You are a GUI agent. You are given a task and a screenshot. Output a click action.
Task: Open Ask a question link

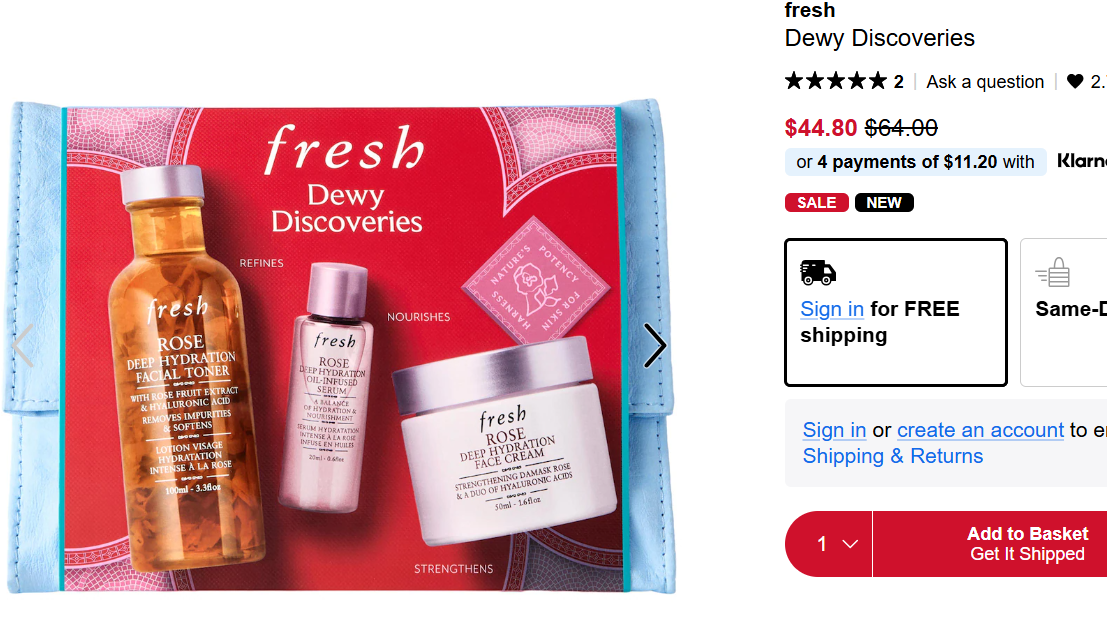[x=985, y=82]
